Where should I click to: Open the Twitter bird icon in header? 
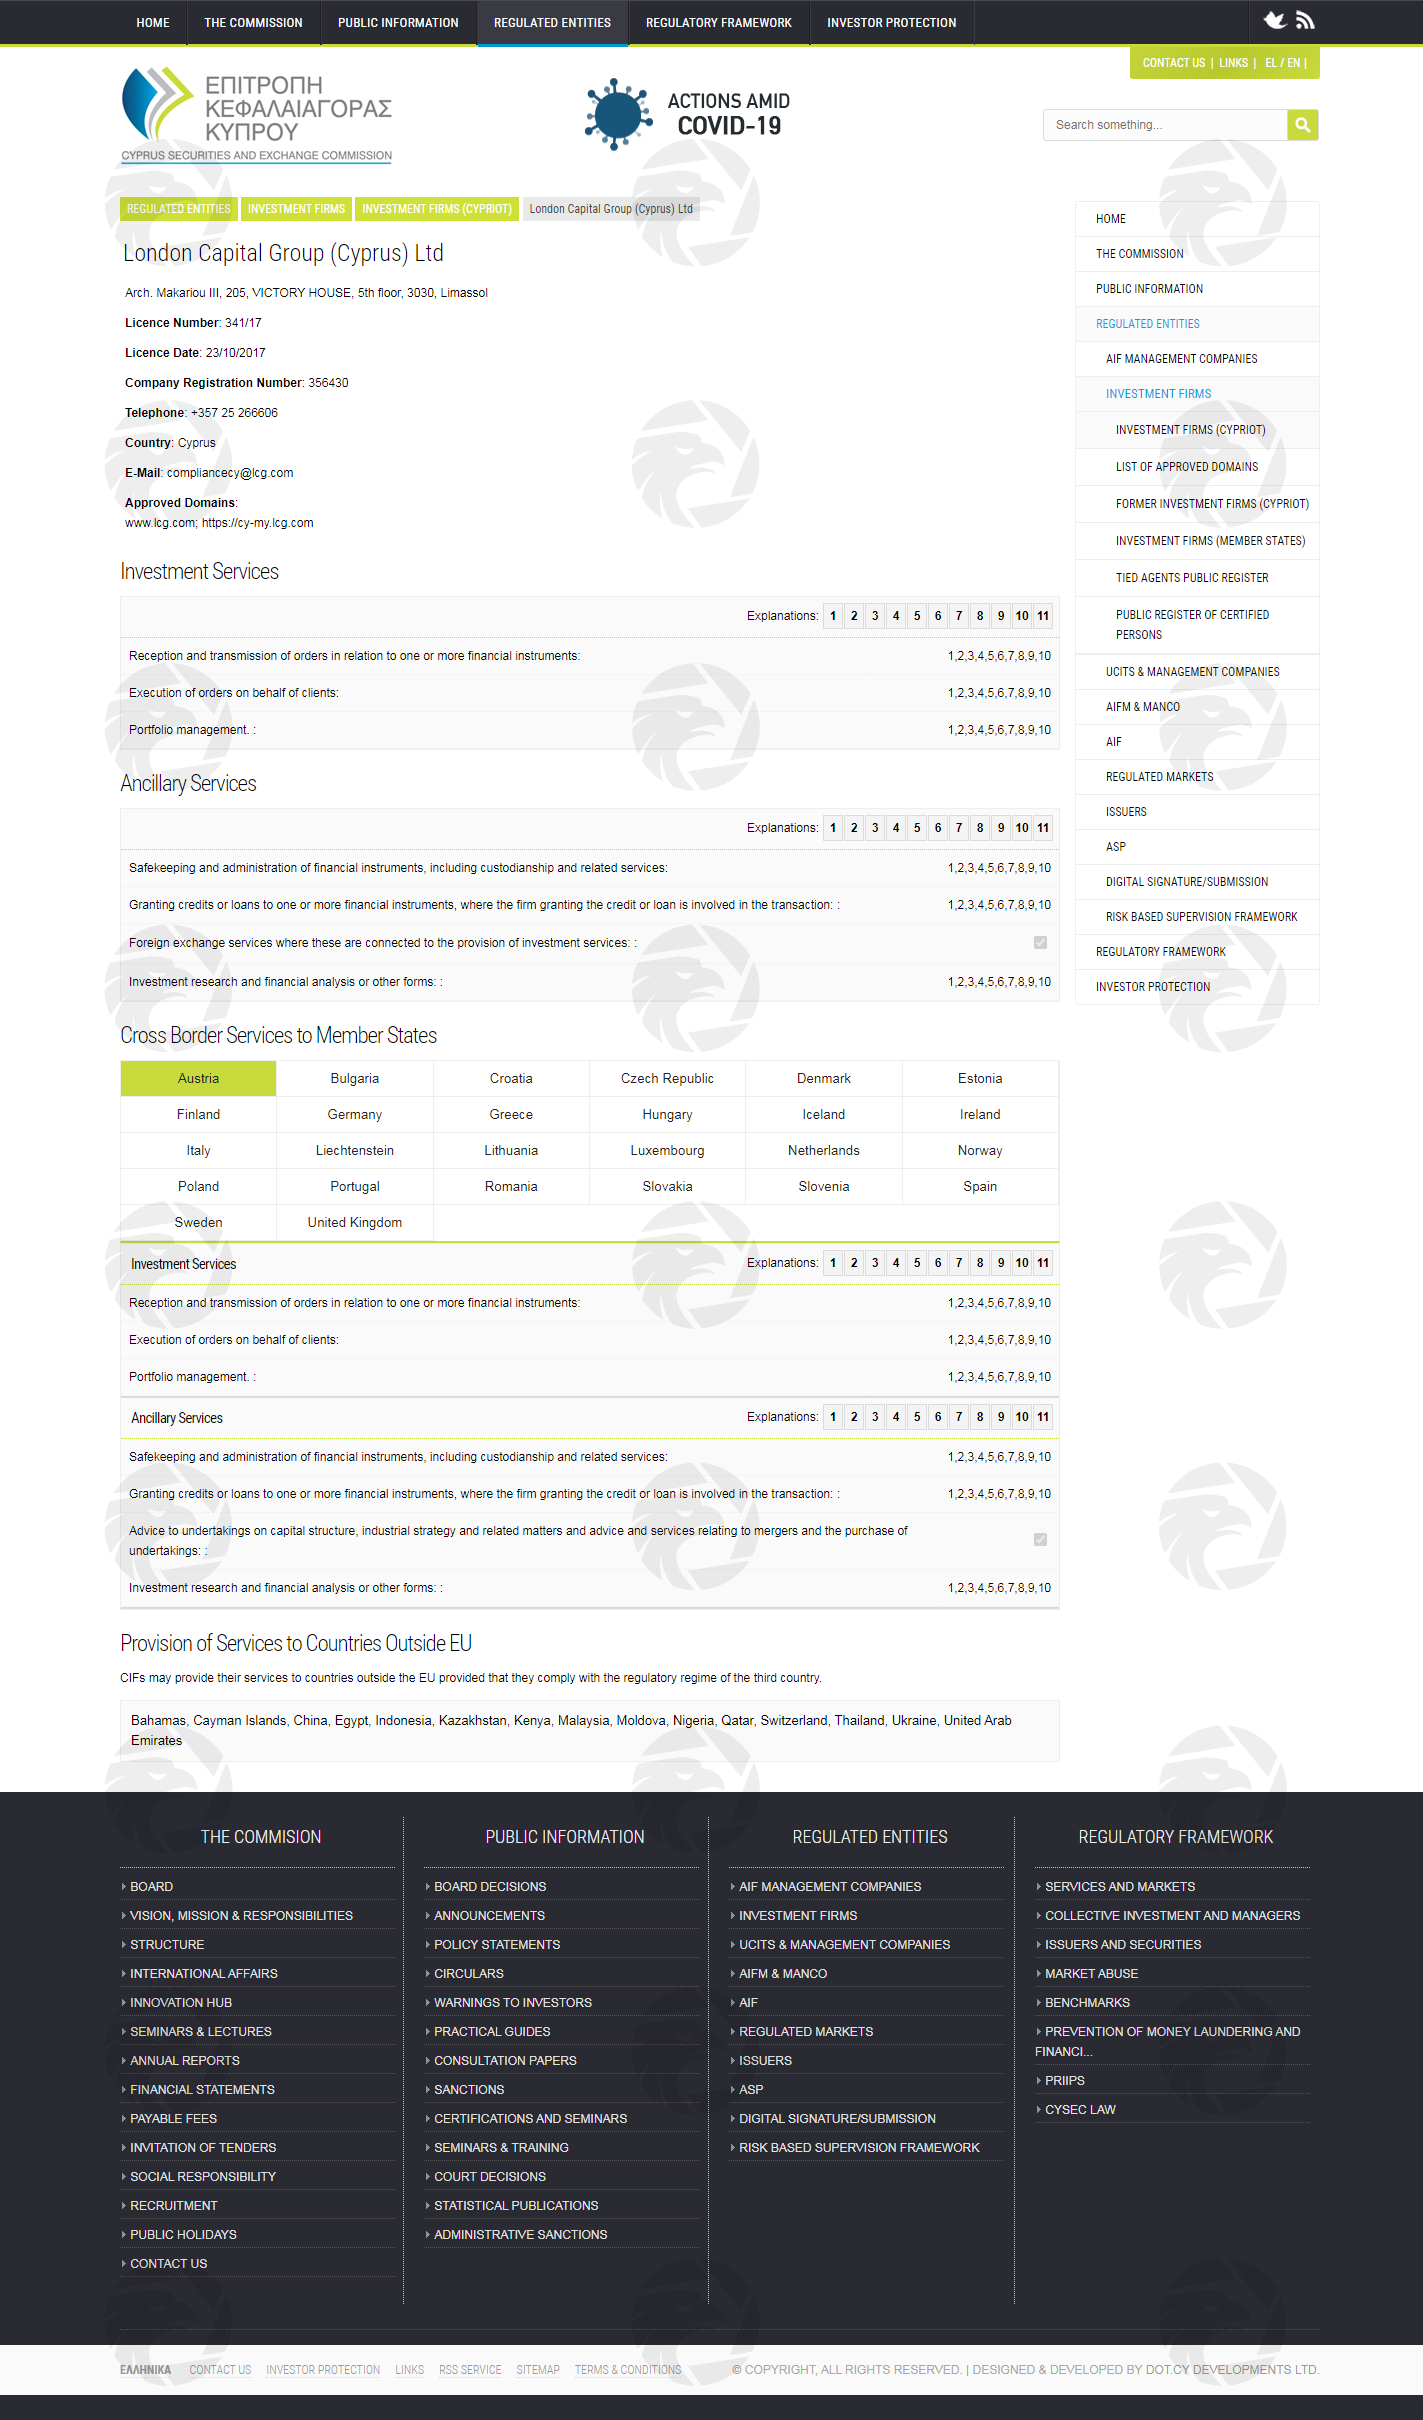click(x=1274, y=20)
